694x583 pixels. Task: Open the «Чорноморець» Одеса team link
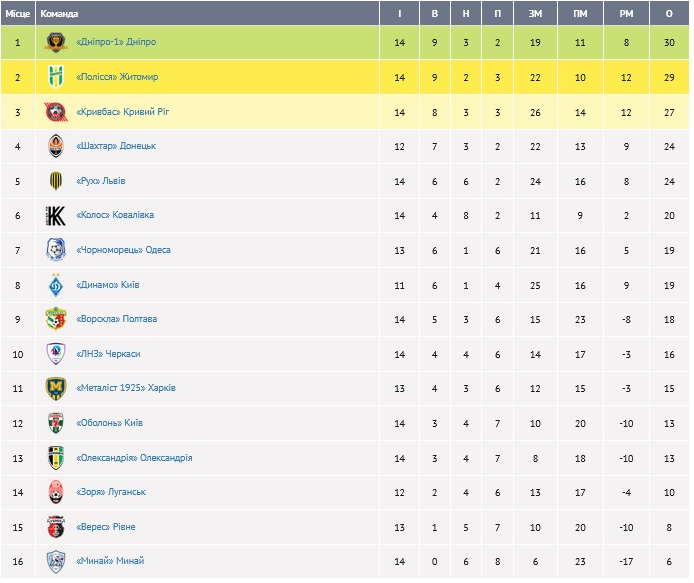coord(123,250)
